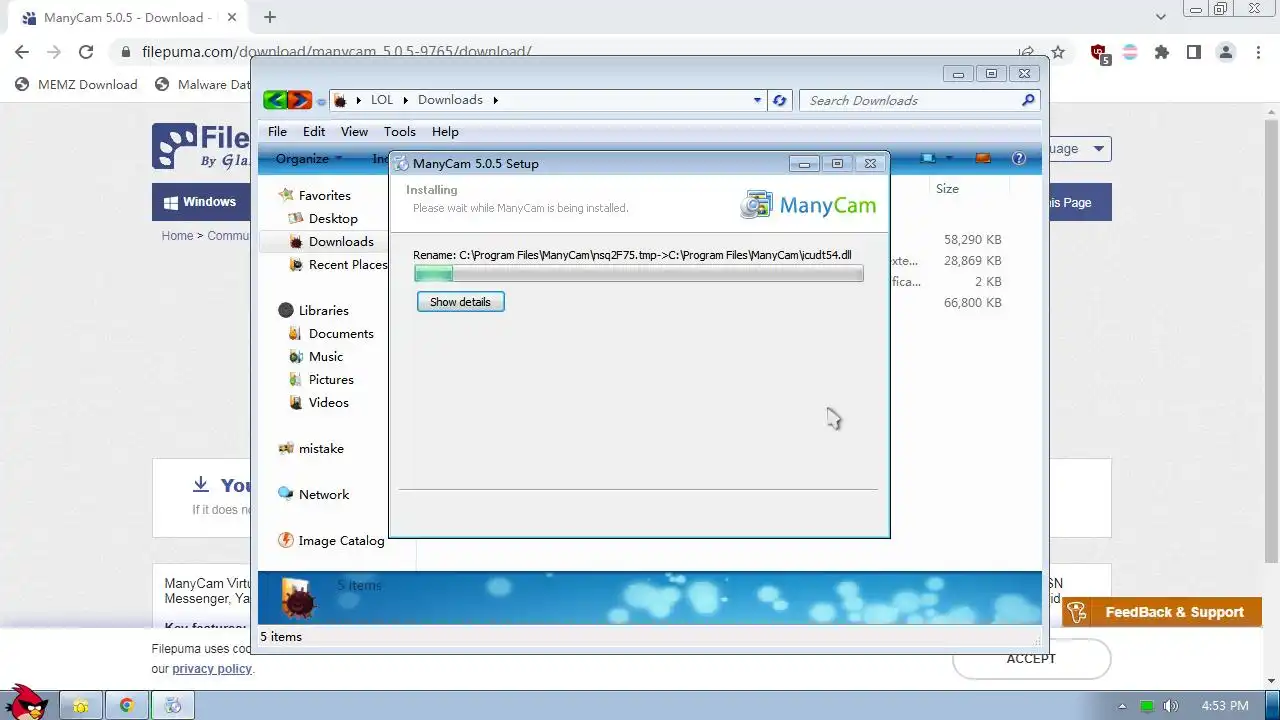This screenshot has height=720, width=1280.
Task: Click the 58,290 KB size cell
Action: tap(972, 240)
